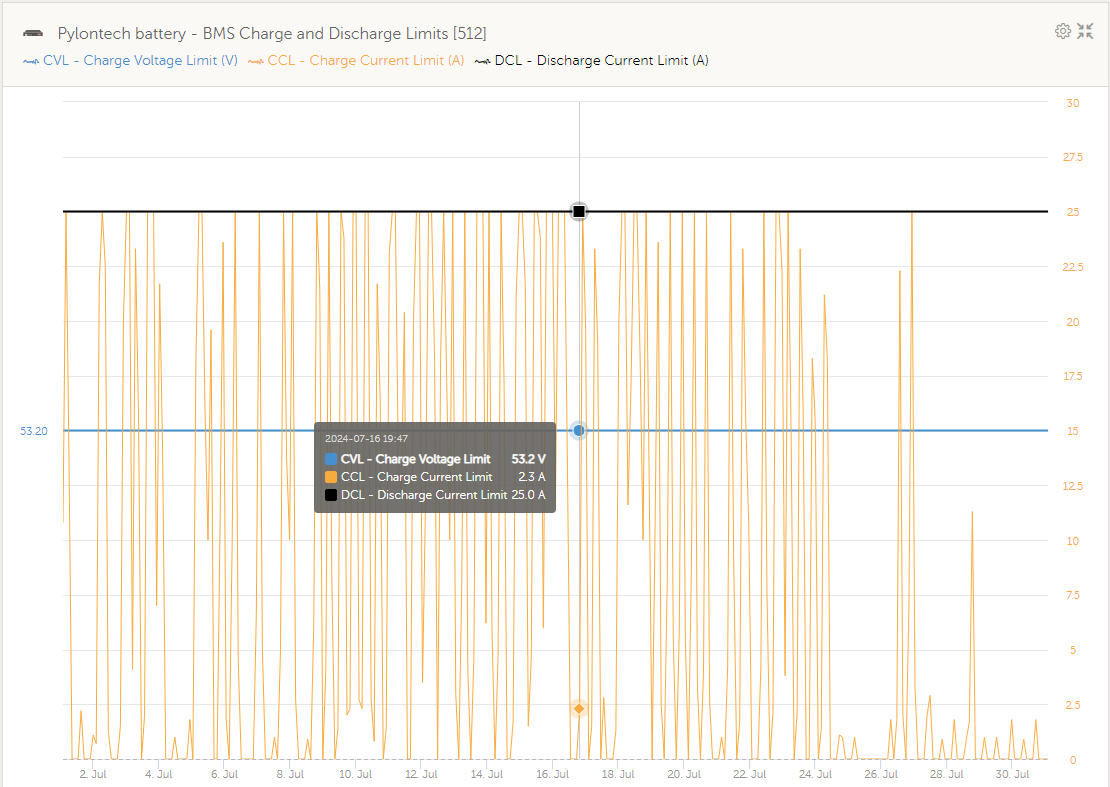Open the widget settings gear icon
This screenshot has width=1110, height=787.
coord(1063,31)
